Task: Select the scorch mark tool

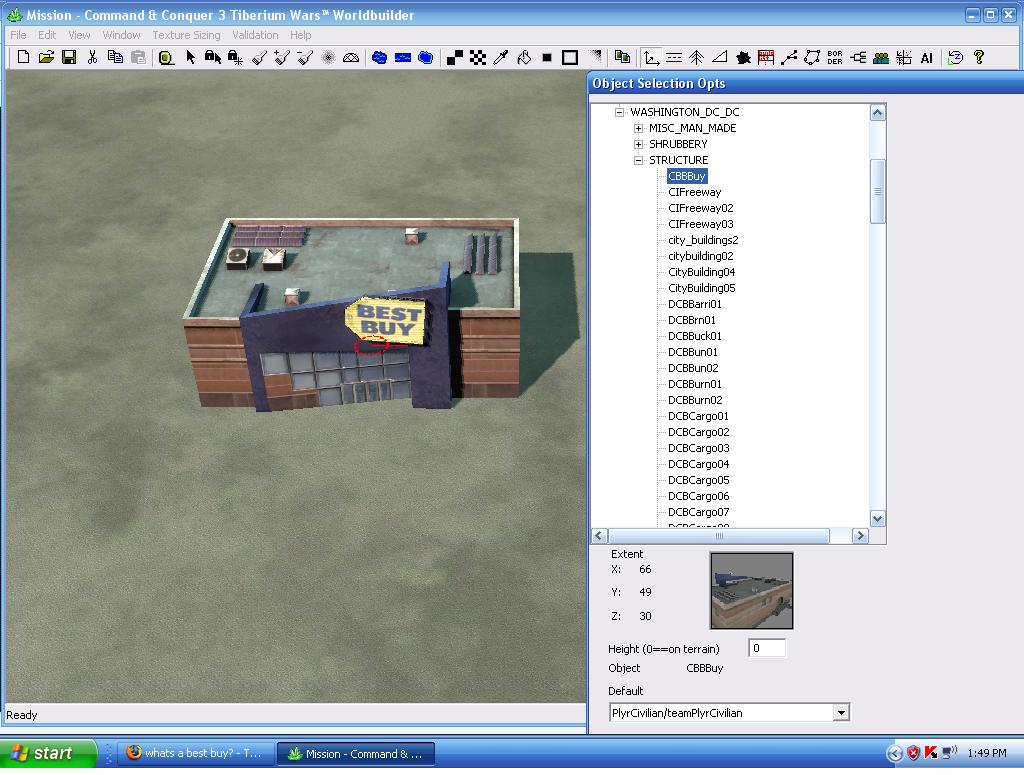Action: (743, 57)
